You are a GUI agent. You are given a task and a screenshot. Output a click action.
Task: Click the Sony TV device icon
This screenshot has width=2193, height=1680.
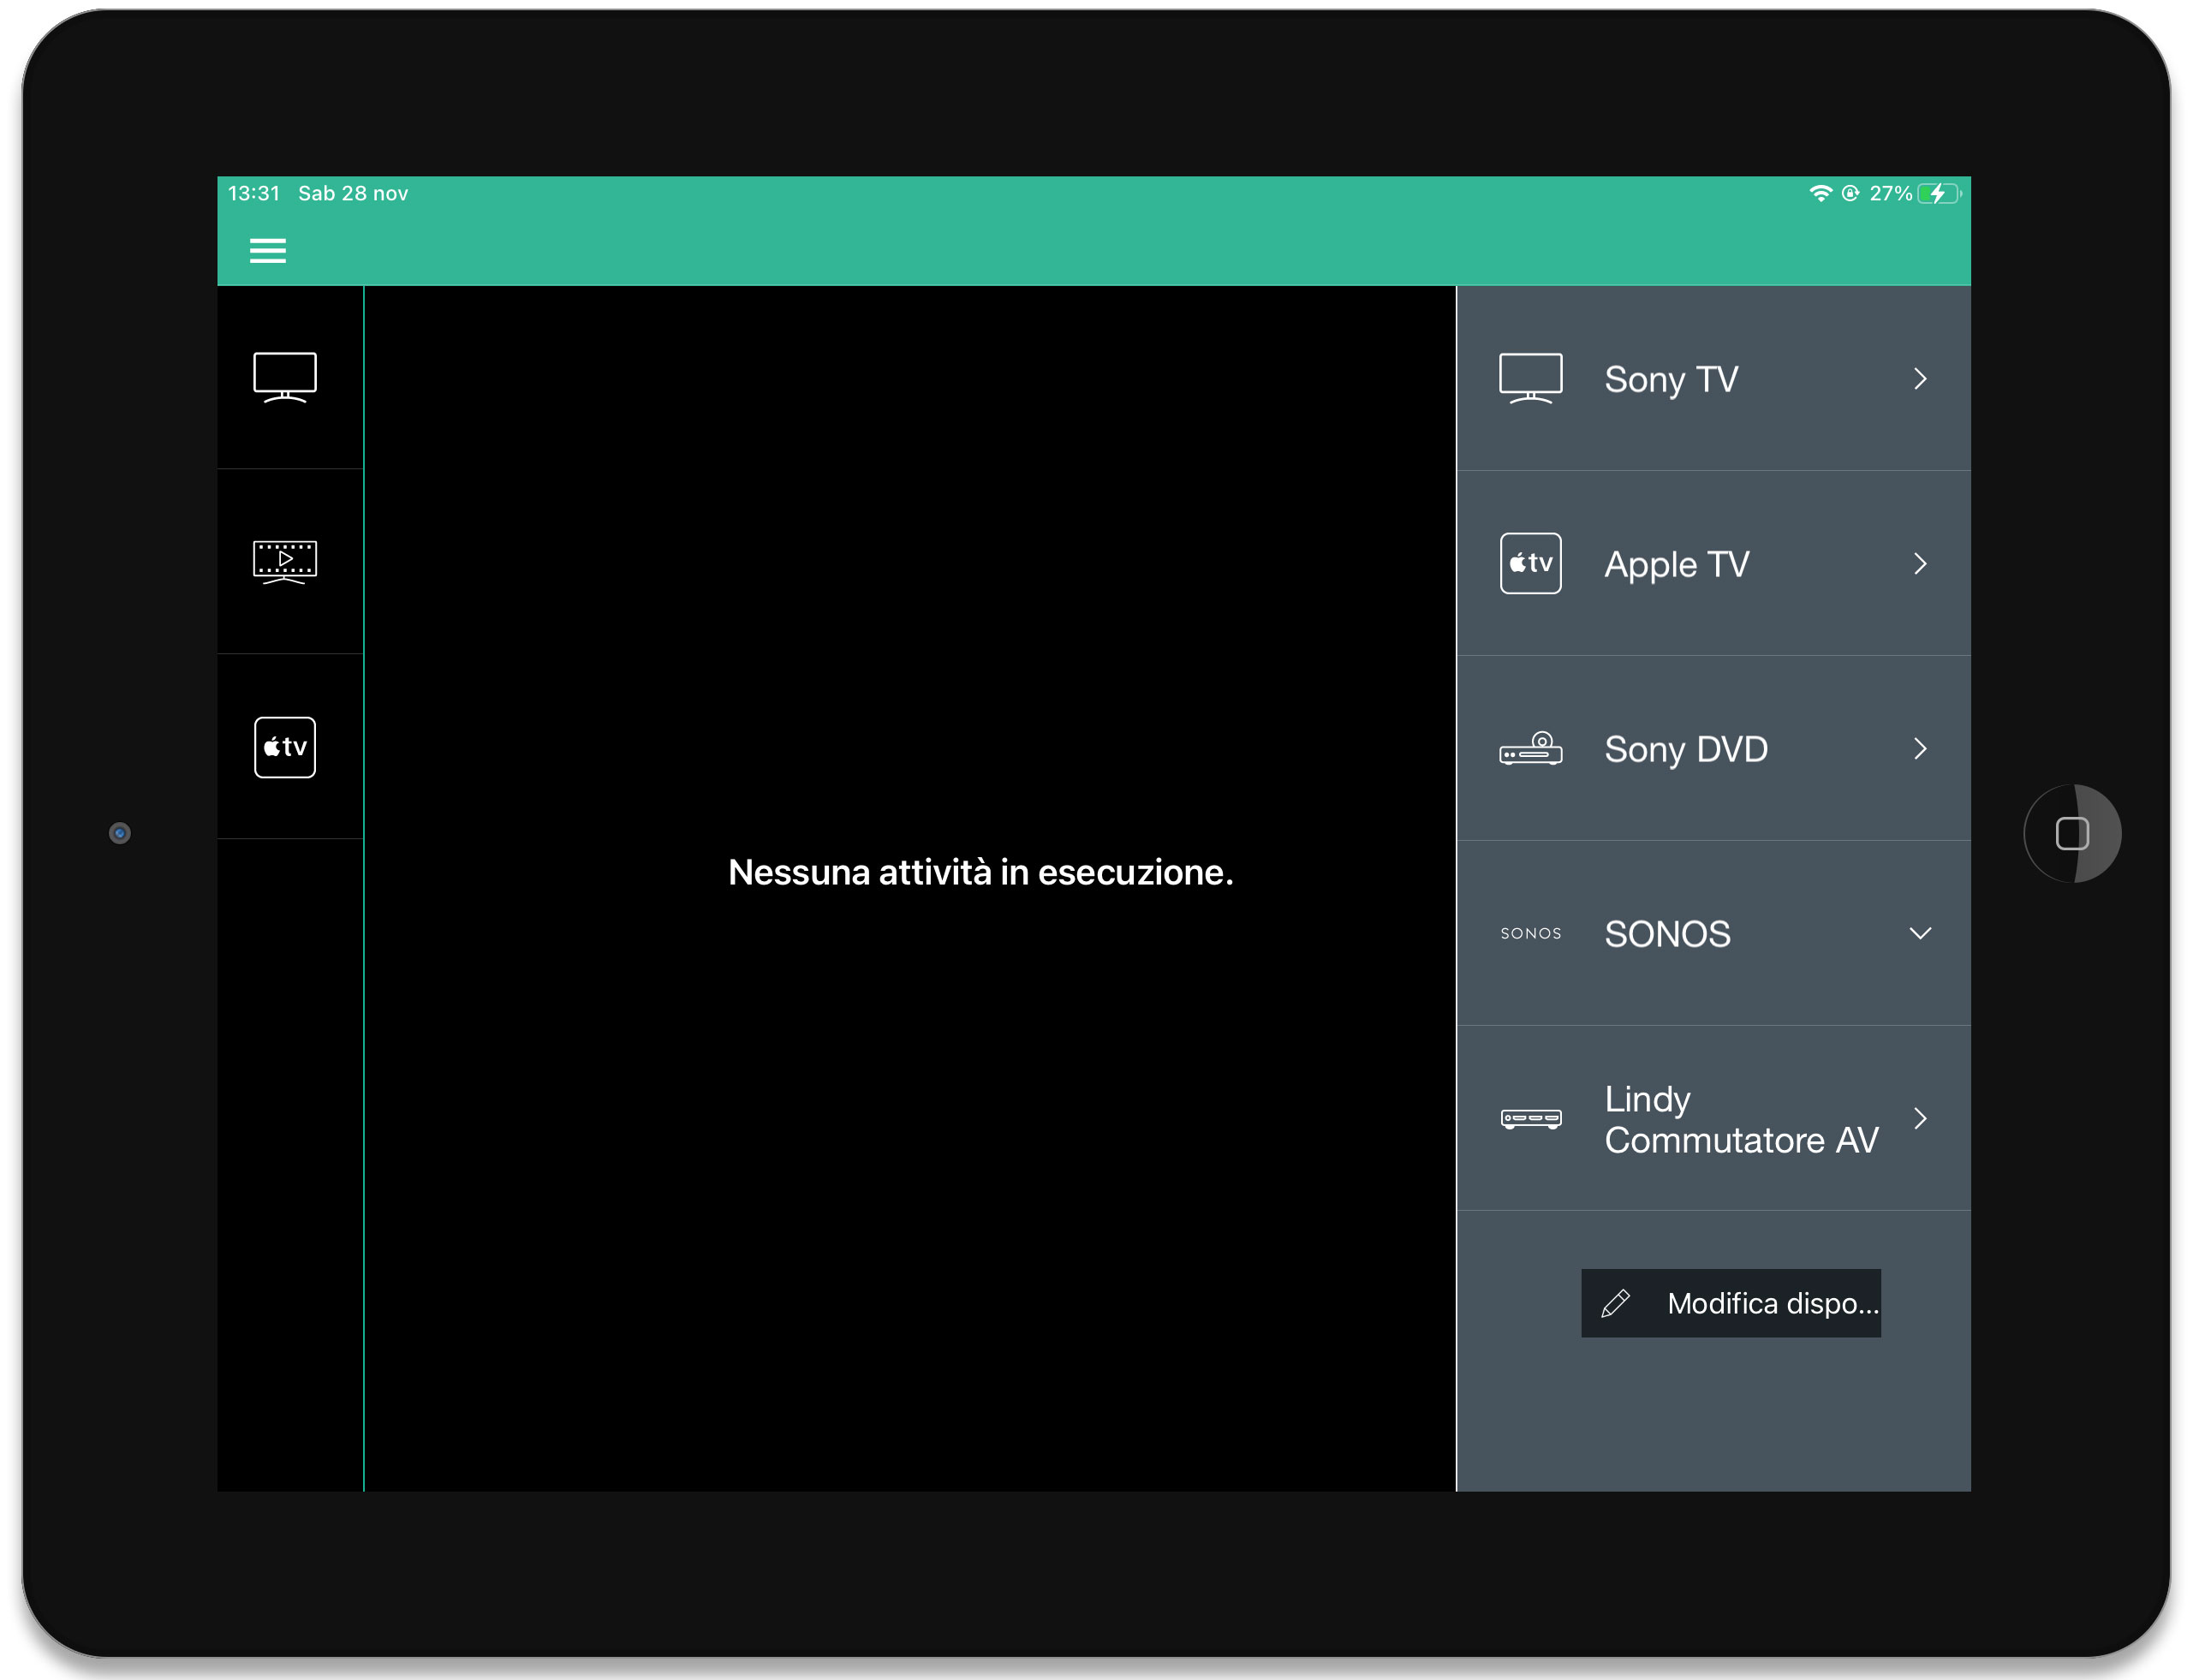pyautogui.click(x=1530, y=378)
